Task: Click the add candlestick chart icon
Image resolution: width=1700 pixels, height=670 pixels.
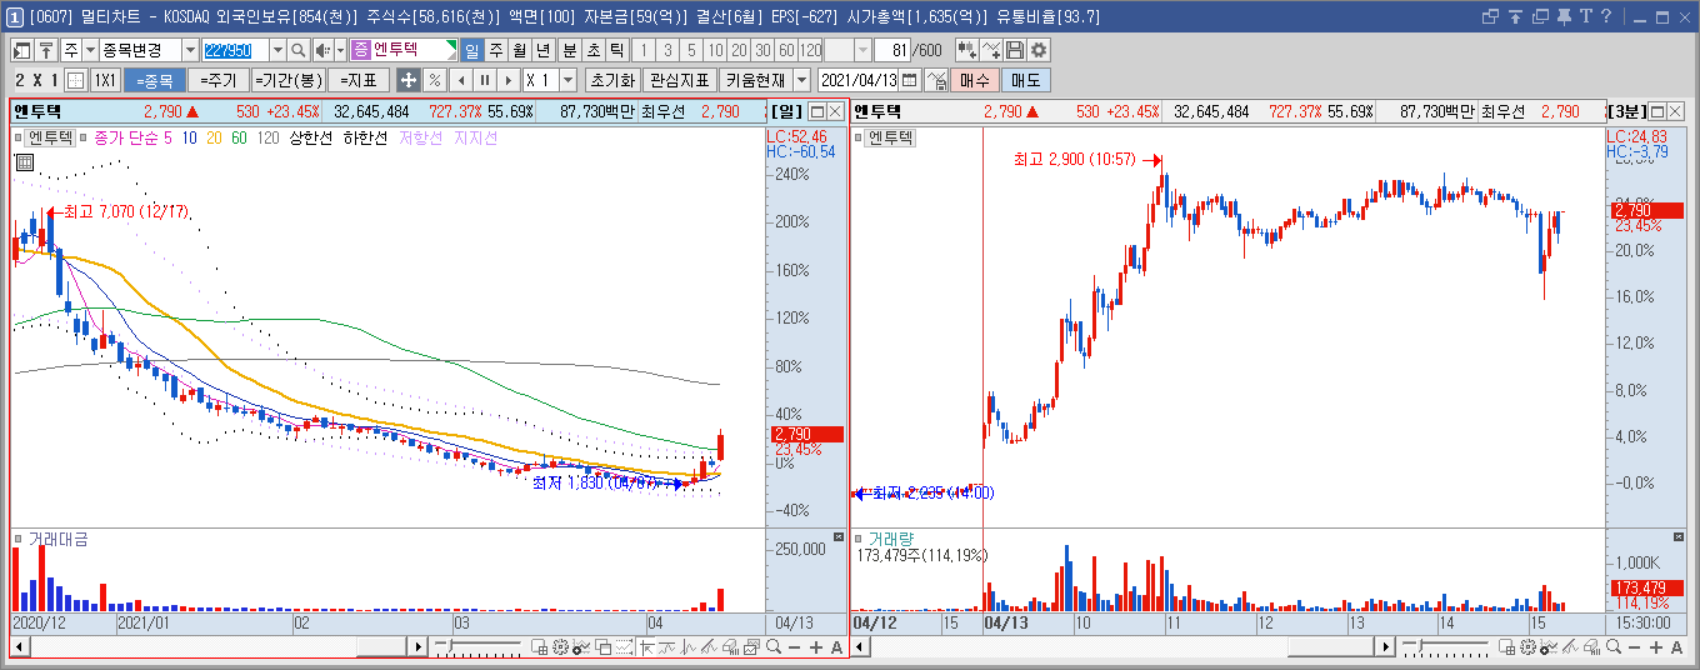Action: click(x=966, y=50)
